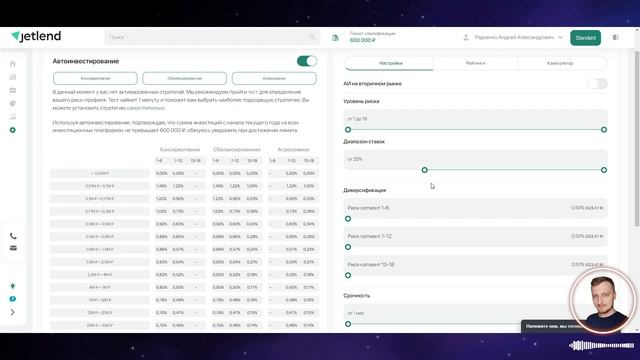Switch to the Настройки tab
640x360 pixels.
pos(391,63)
